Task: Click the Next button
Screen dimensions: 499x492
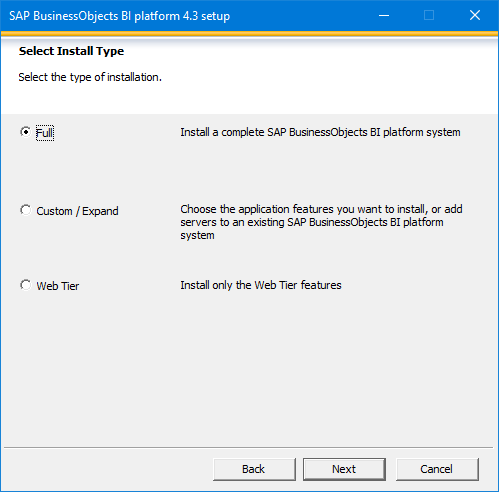Action: pos(344,469)
